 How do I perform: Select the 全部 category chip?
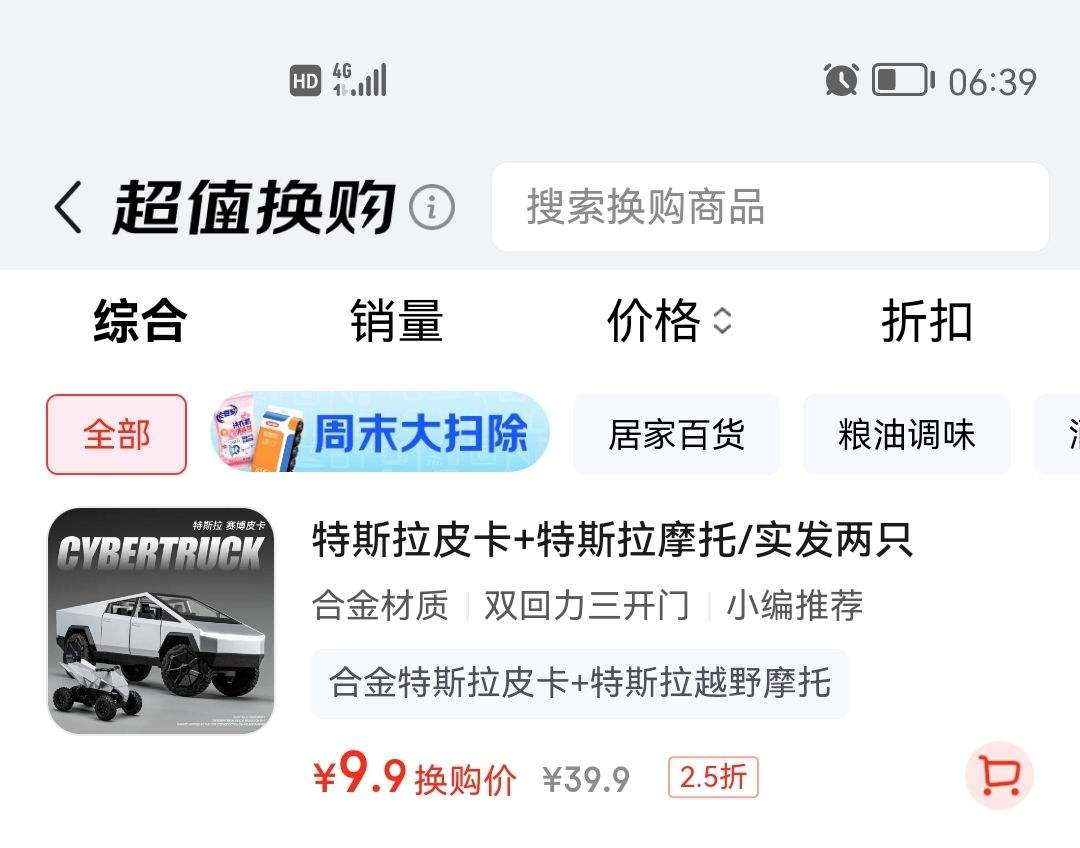(x=116, y=434)
